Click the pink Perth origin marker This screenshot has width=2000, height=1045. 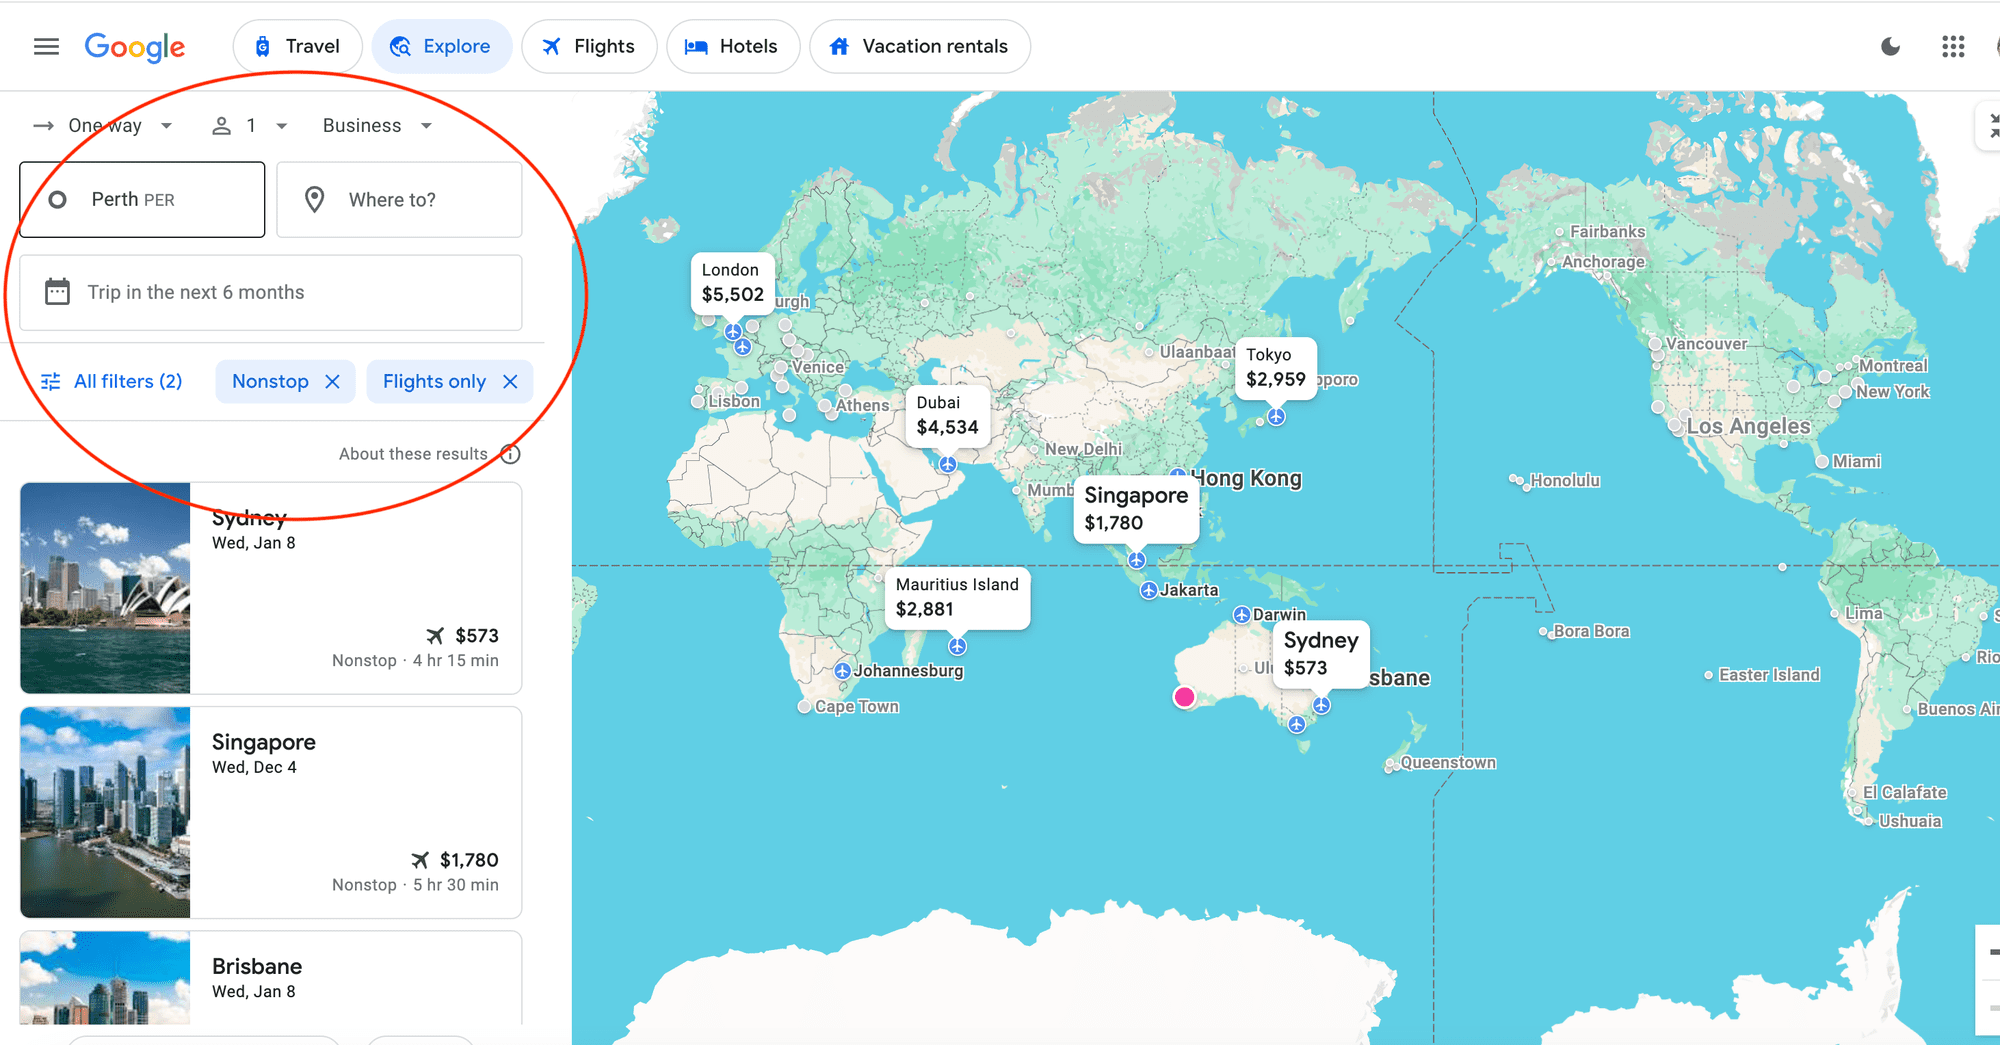1184,697
